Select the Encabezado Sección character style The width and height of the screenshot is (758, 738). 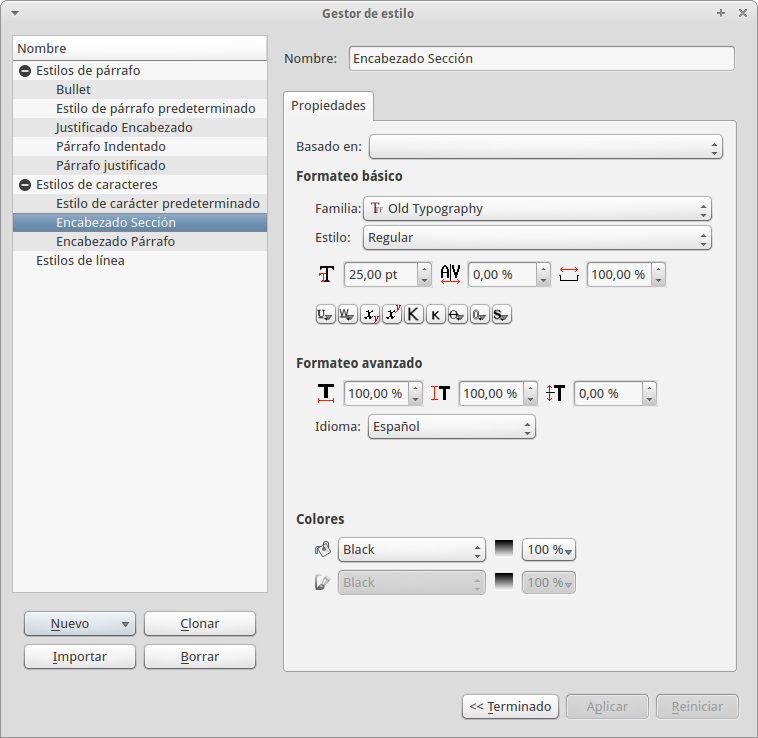click(140, 222)
